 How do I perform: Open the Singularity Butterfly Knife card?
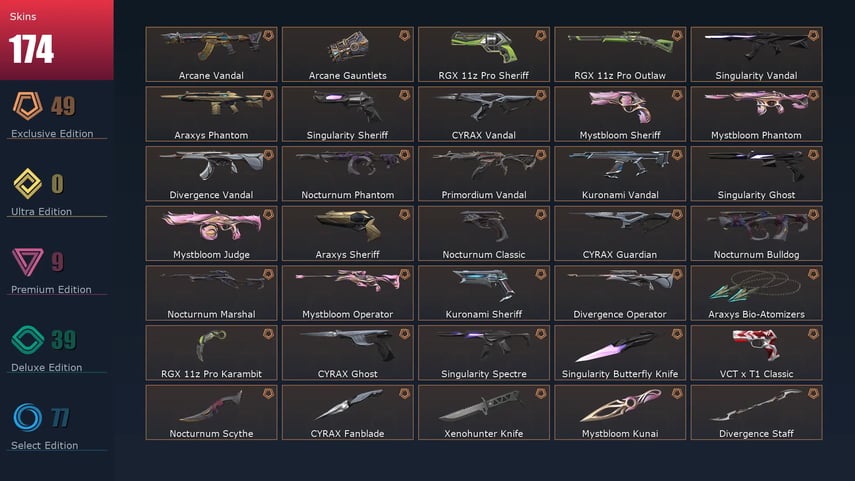coord(620,353)
